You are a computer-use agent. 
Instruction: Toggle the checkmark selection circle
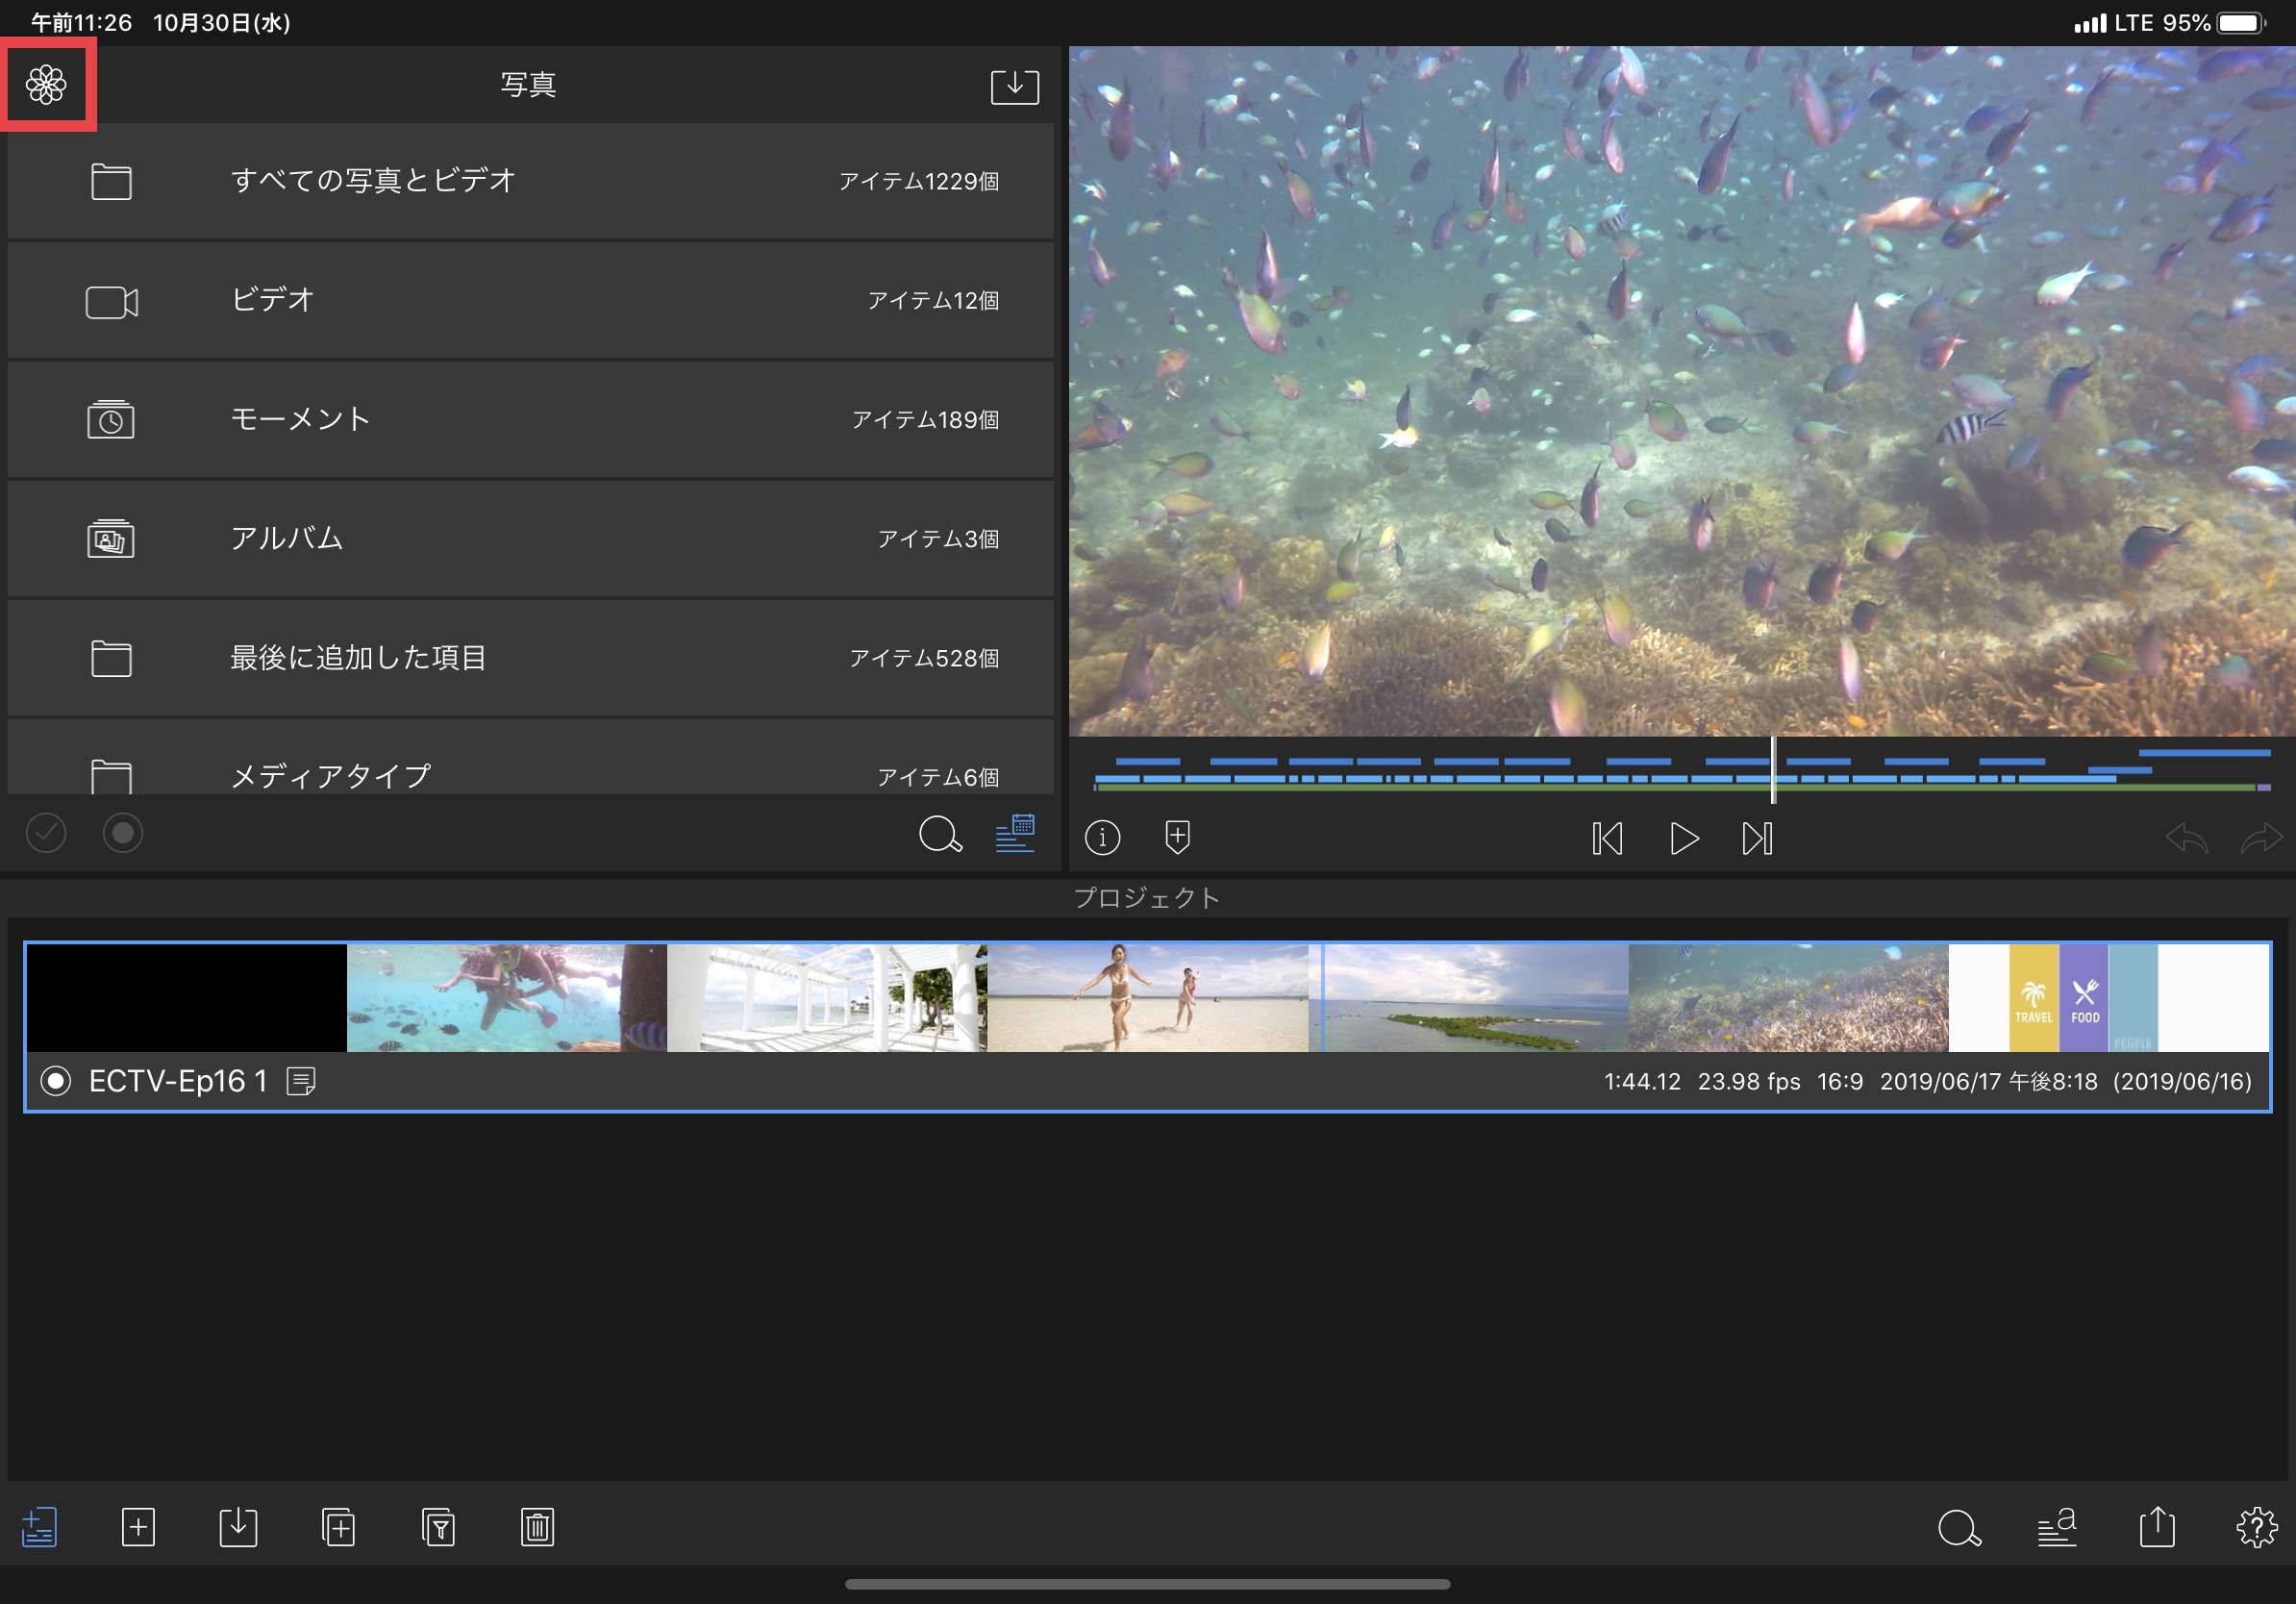click(46, 833)
